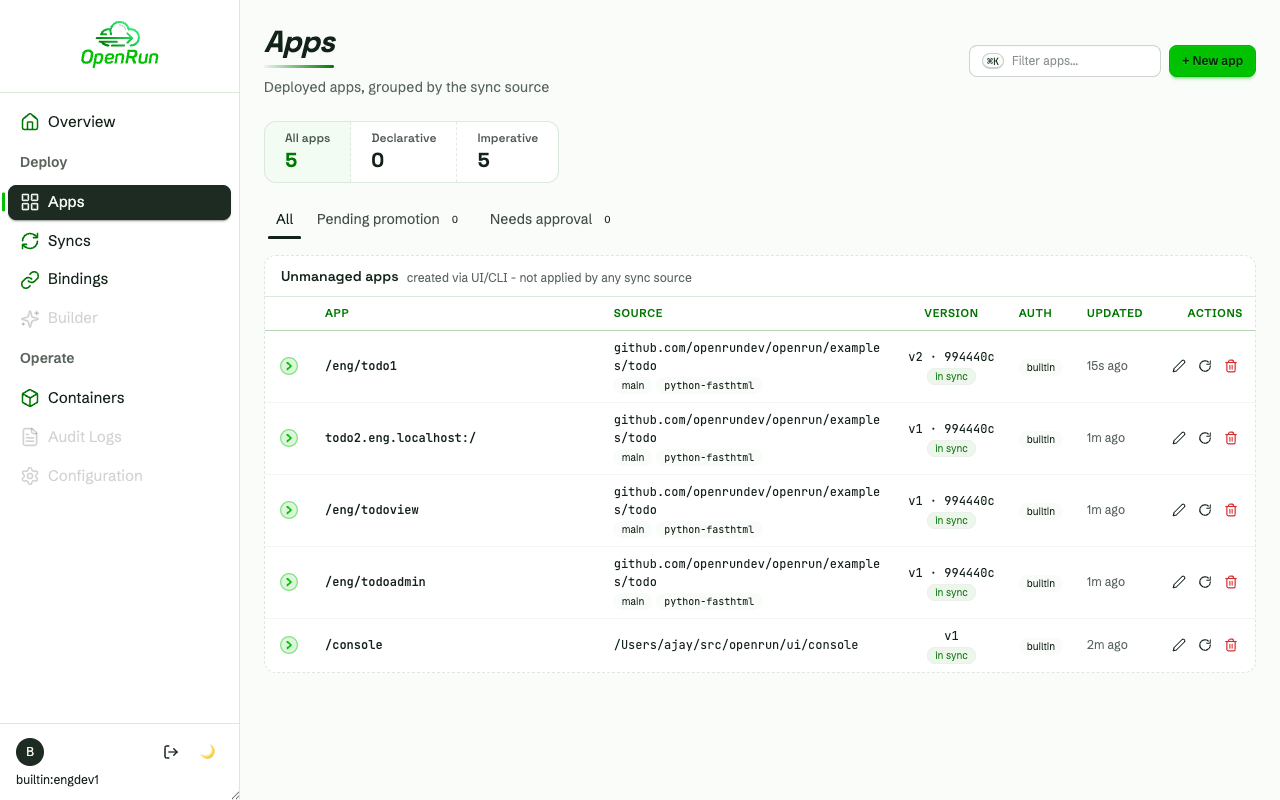Click the 2m ago updated time
The image size is (1280, 800).
(1107, 645)
